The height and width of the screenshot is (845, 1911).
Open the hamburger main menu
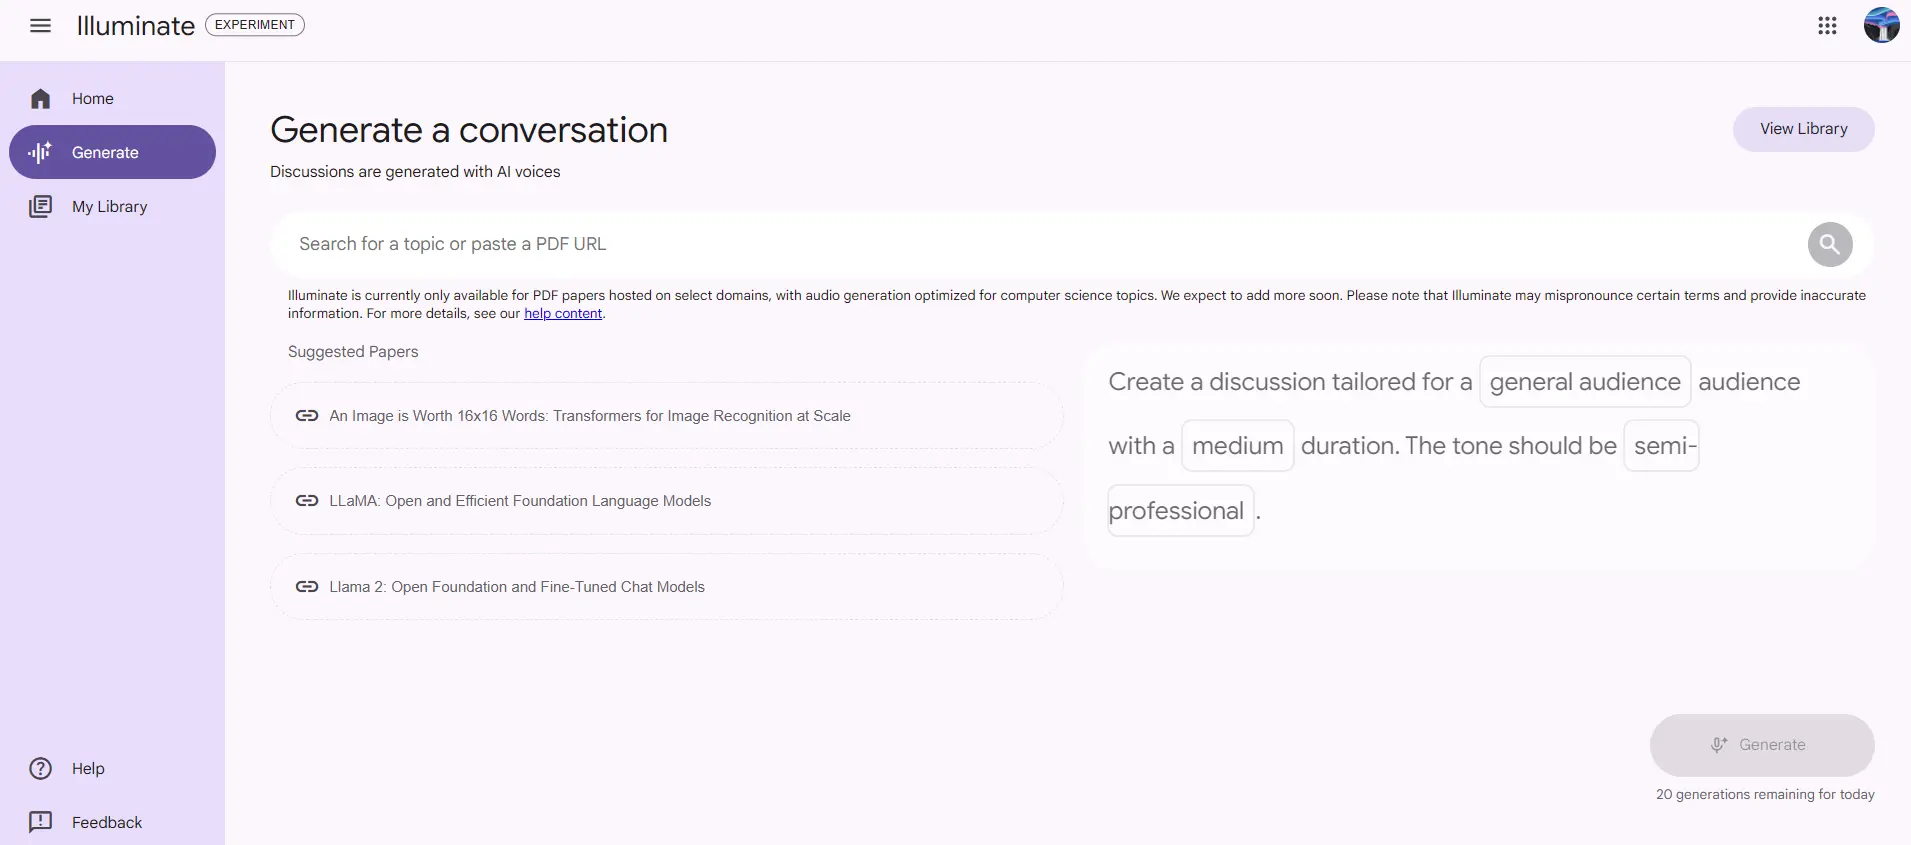pyautogui.click(x=40, y=26)
